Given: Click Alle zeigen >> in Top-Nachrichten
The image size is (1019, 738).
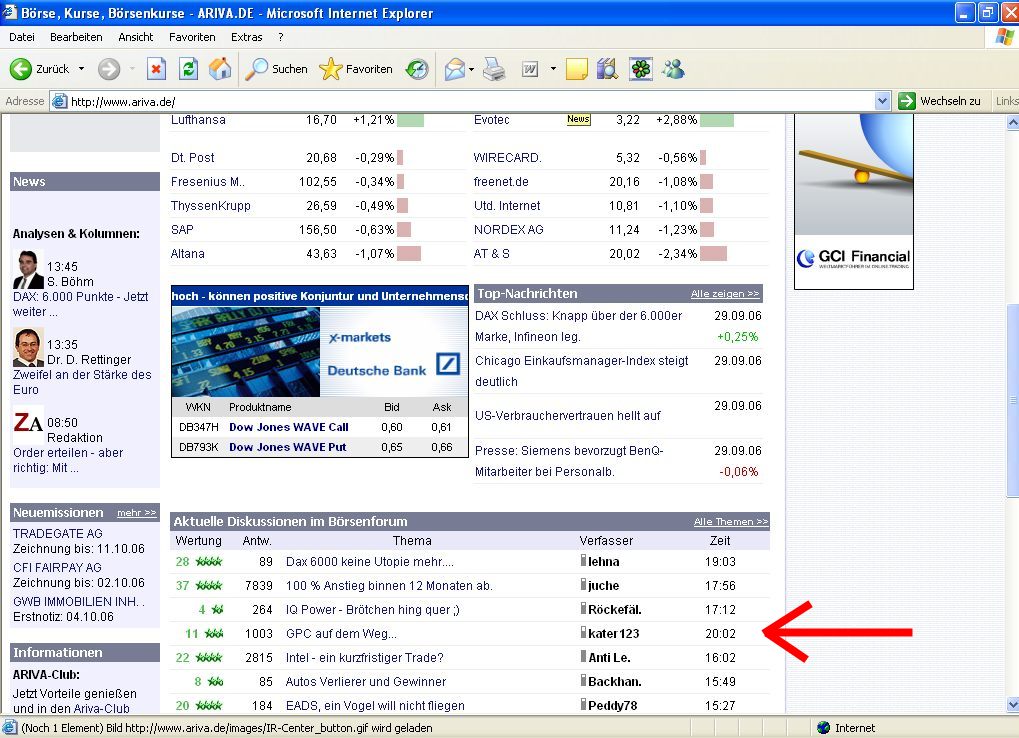Looking at the screenshot, I should (x=725, y=294).
